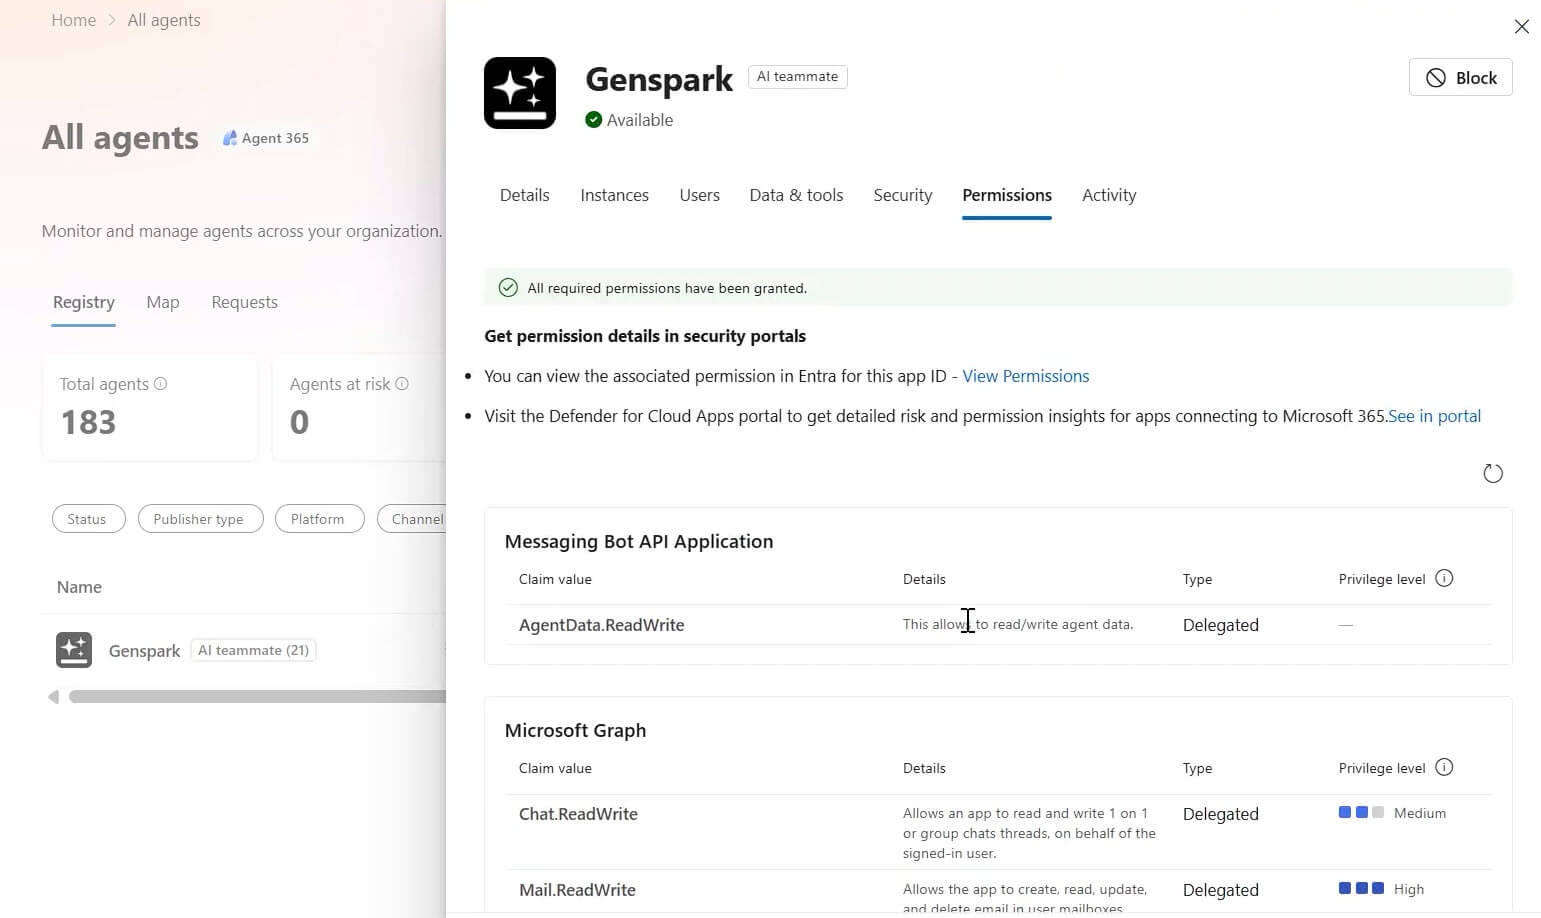This screenshot has height=918, width=1541.
Task: Click the Agents at risk info icon
Action: pyautogui.click(x=402, y=383)
